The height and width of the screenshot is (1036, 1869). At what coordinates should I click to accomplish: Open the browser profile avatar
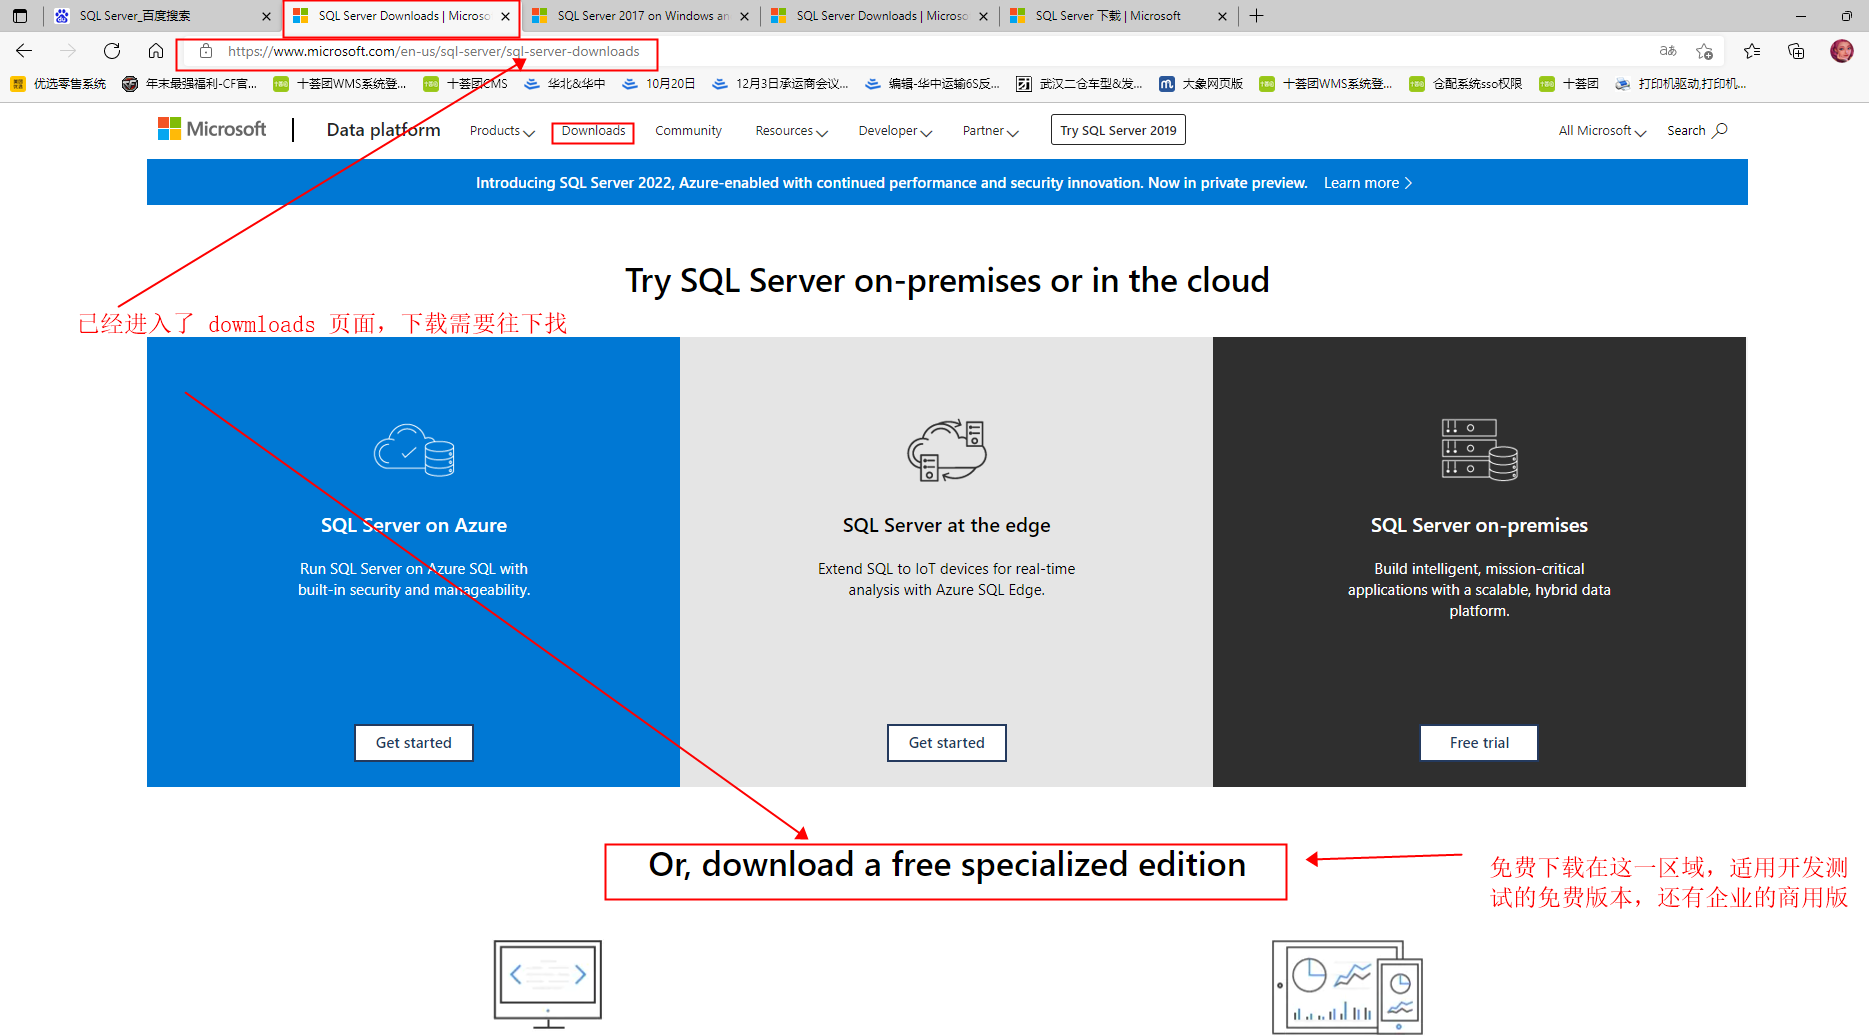pos(1841,51)
